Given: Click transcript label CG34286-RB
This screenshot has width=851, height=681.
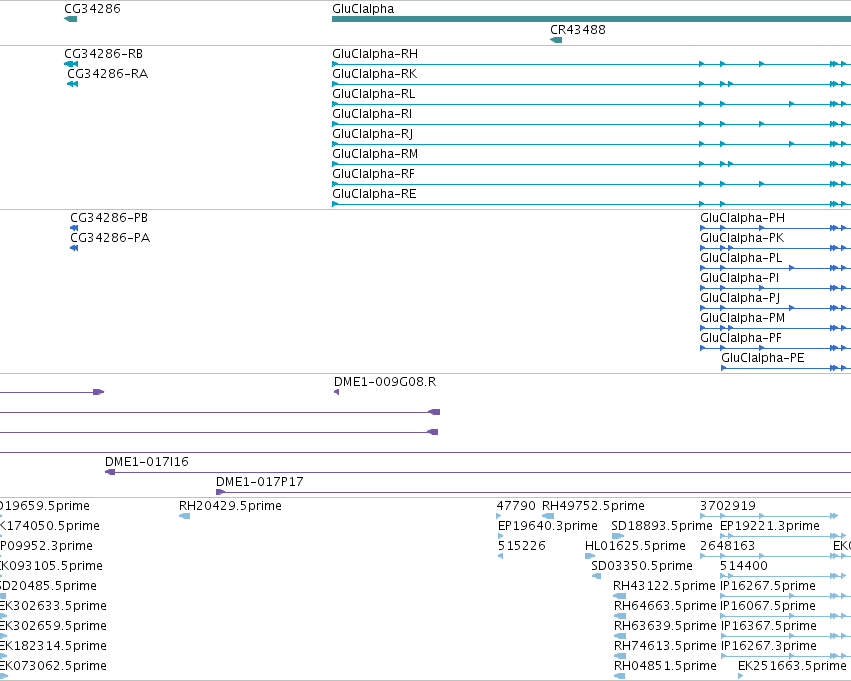Looking at the screenshot, I should click(104, 54).
